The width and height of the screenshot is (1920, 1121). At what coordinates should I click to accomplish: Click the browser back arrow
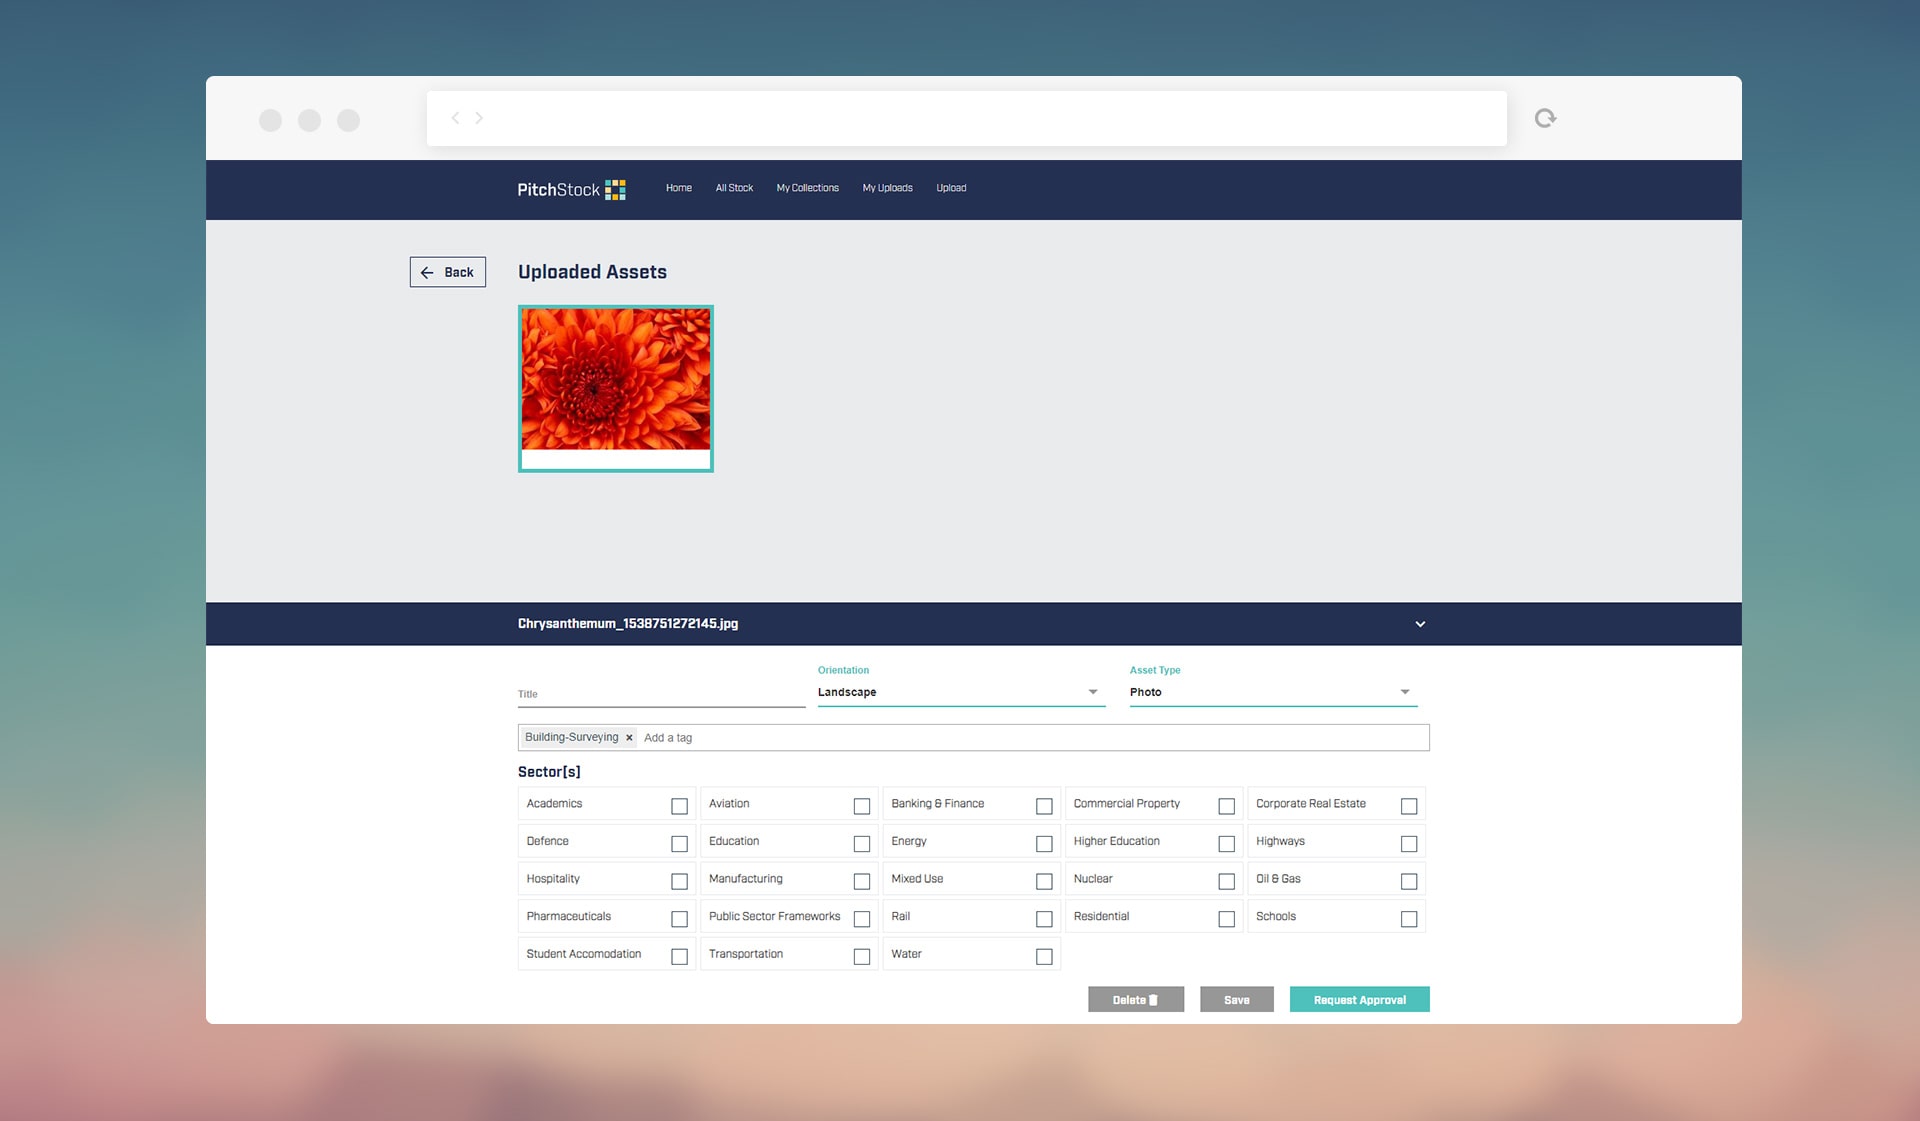coord(455,118)
